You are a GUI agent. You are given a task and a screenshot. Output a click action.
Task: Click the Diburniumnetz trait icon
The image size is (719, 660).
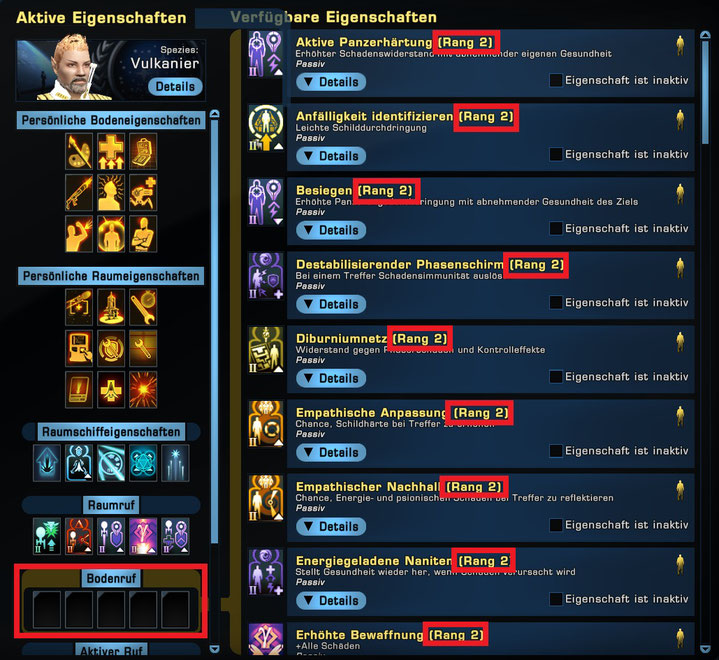(266, 350)
